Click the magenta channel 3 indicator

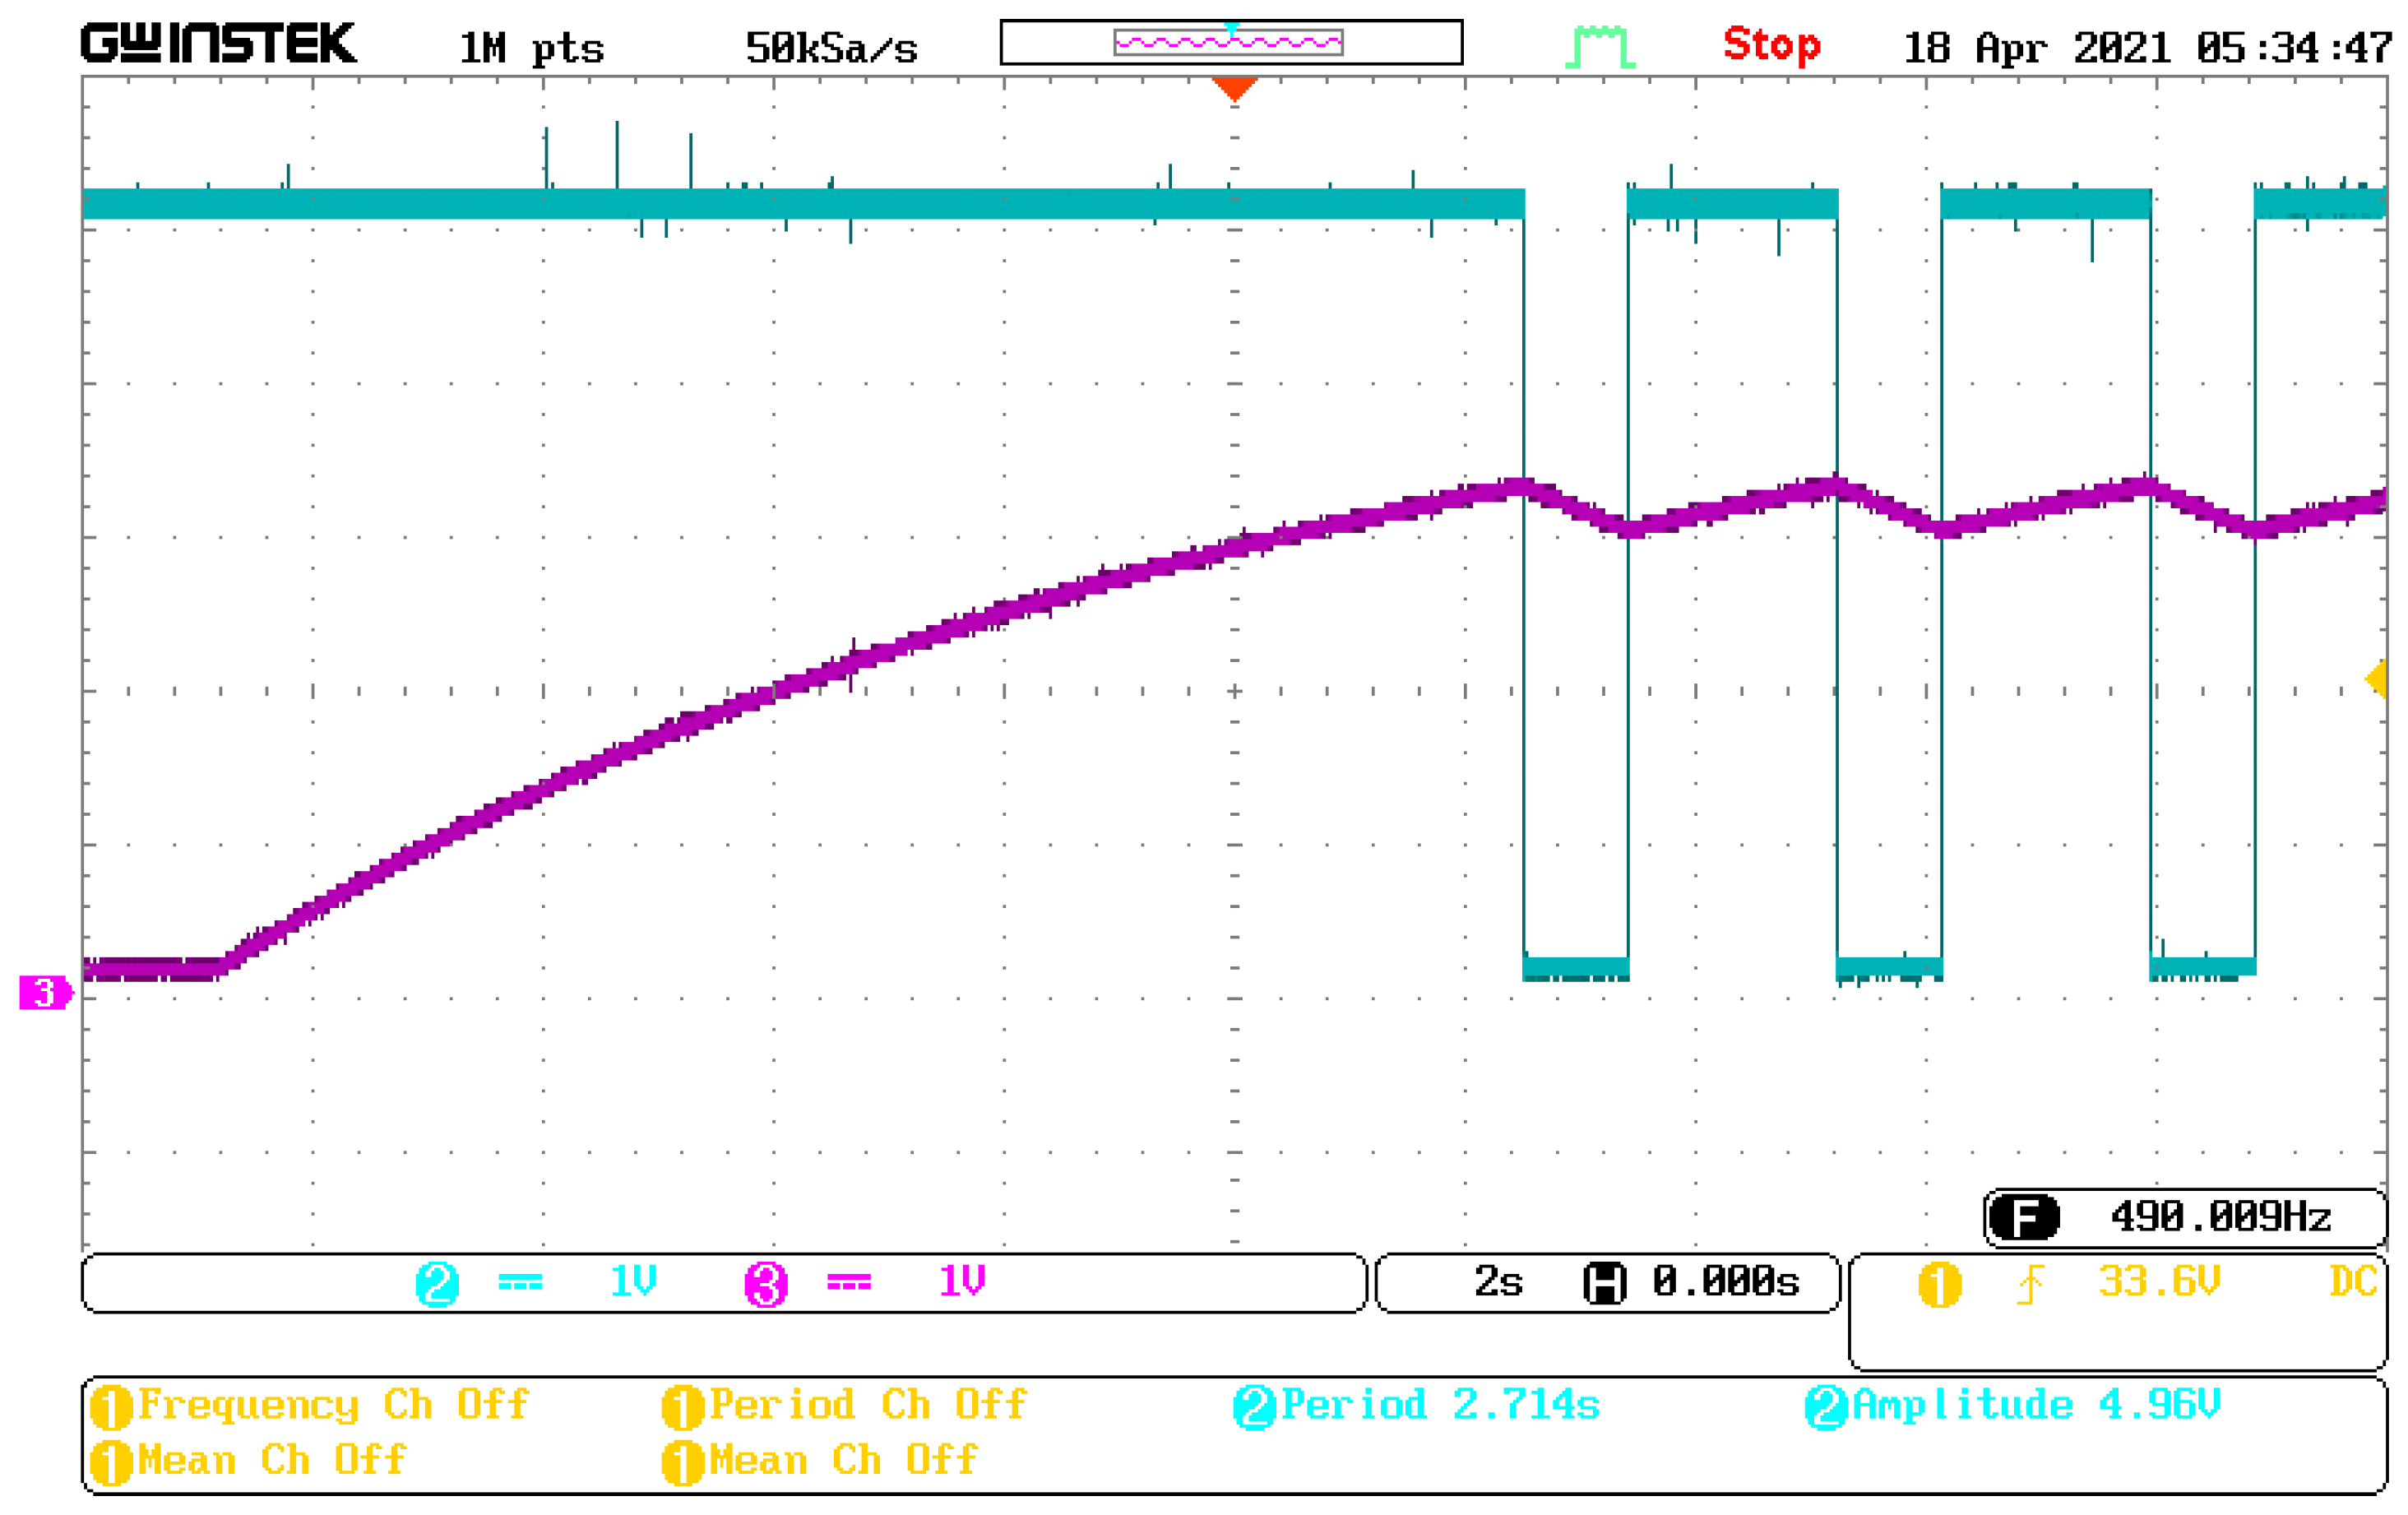click(766, 1284)
